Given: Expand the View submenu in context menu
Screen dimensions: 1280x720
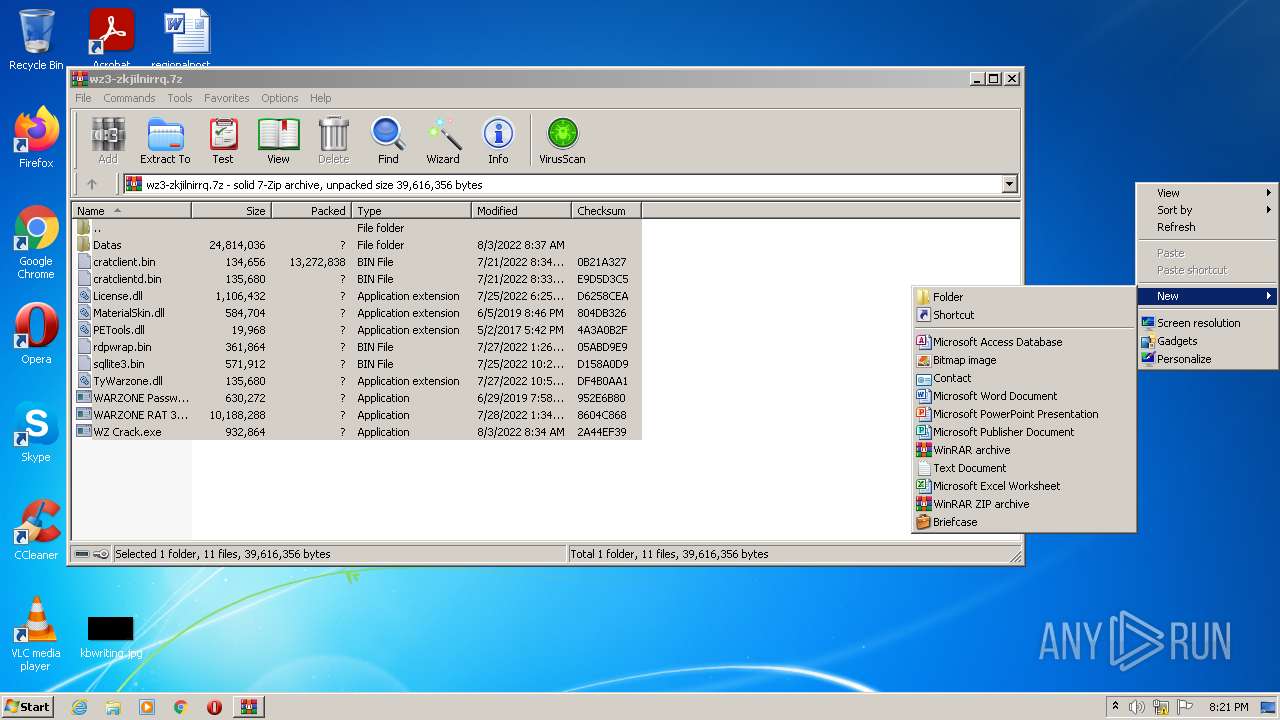Looking at the screenshot, I should pyautogui.click(x=1207, y=193).
